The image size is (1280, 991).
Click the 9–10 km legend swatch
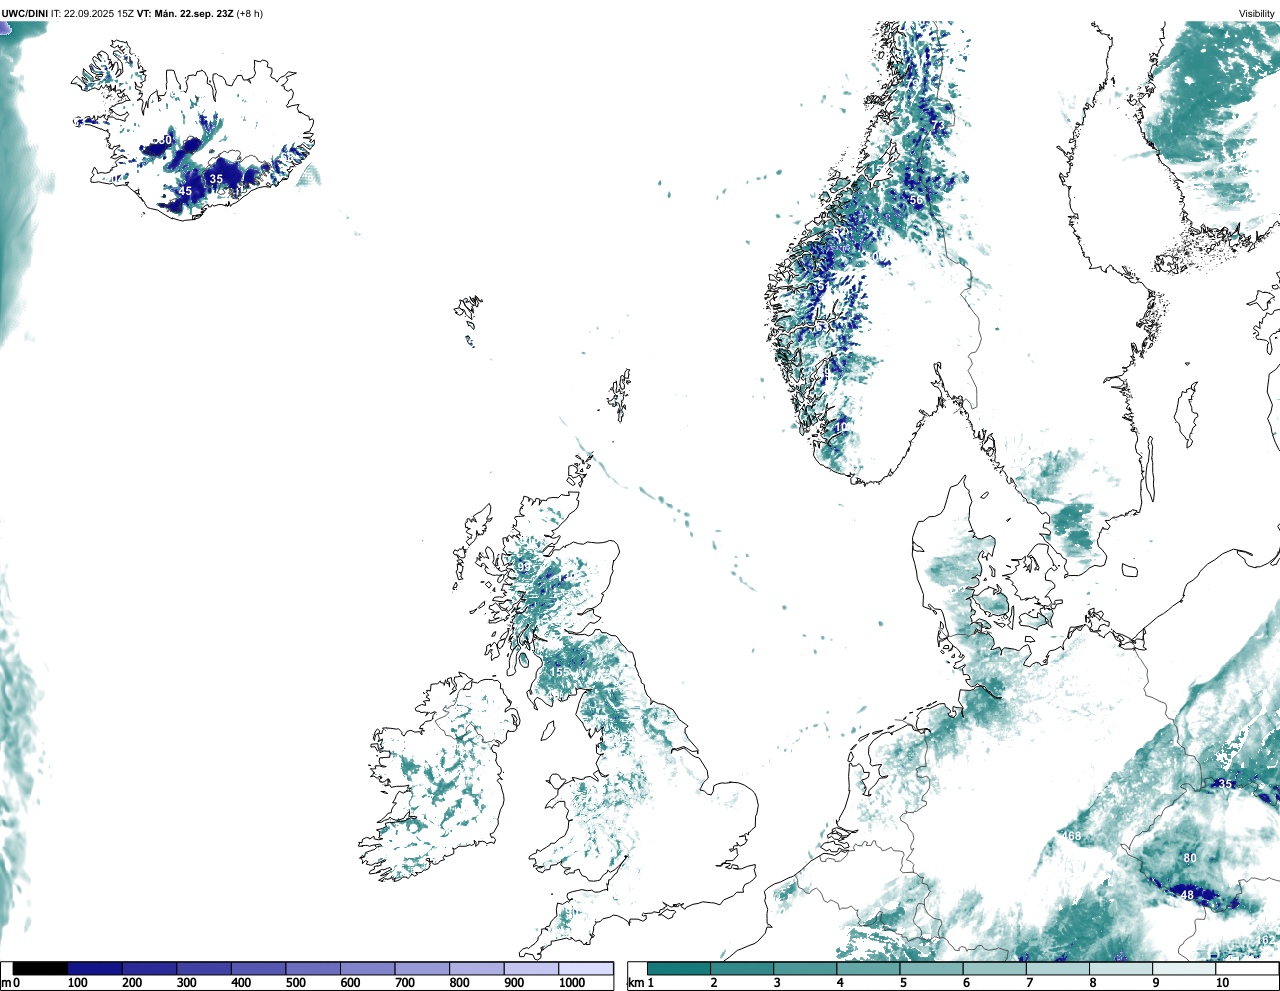pyautogui.click(x=1184, y=968)
